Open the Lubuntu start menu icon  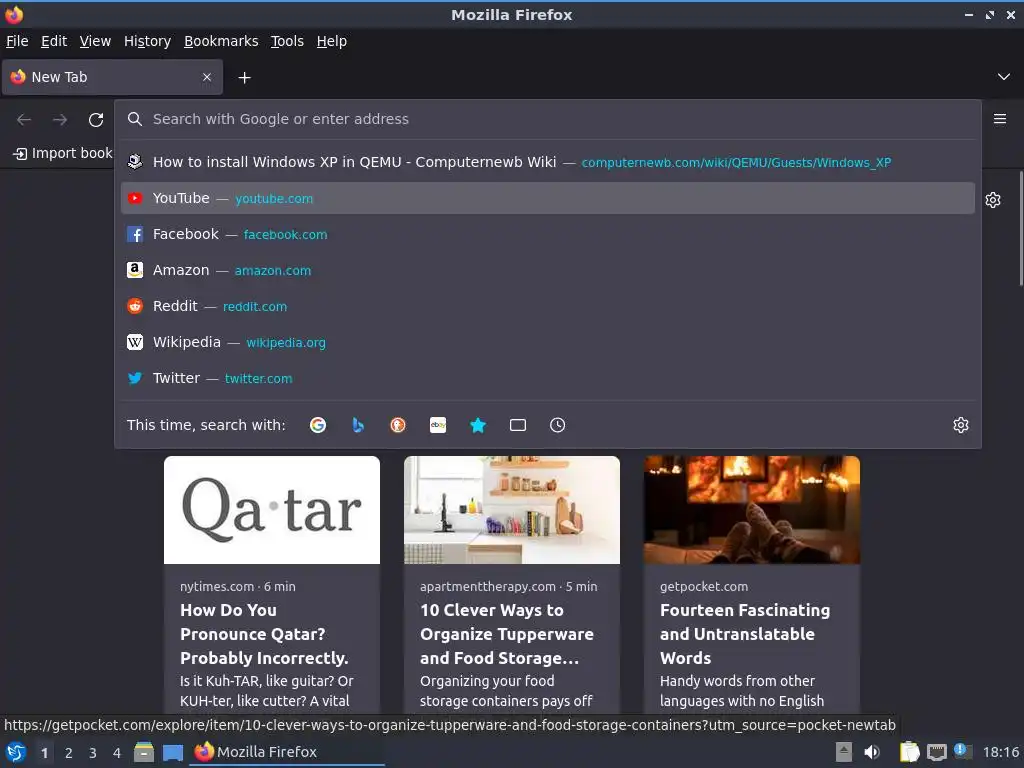click(16, 752)
